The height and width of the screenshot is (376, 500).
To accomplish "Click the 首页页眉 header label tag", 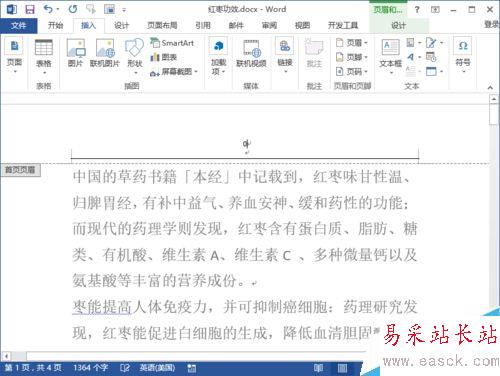I will (20, 170).
